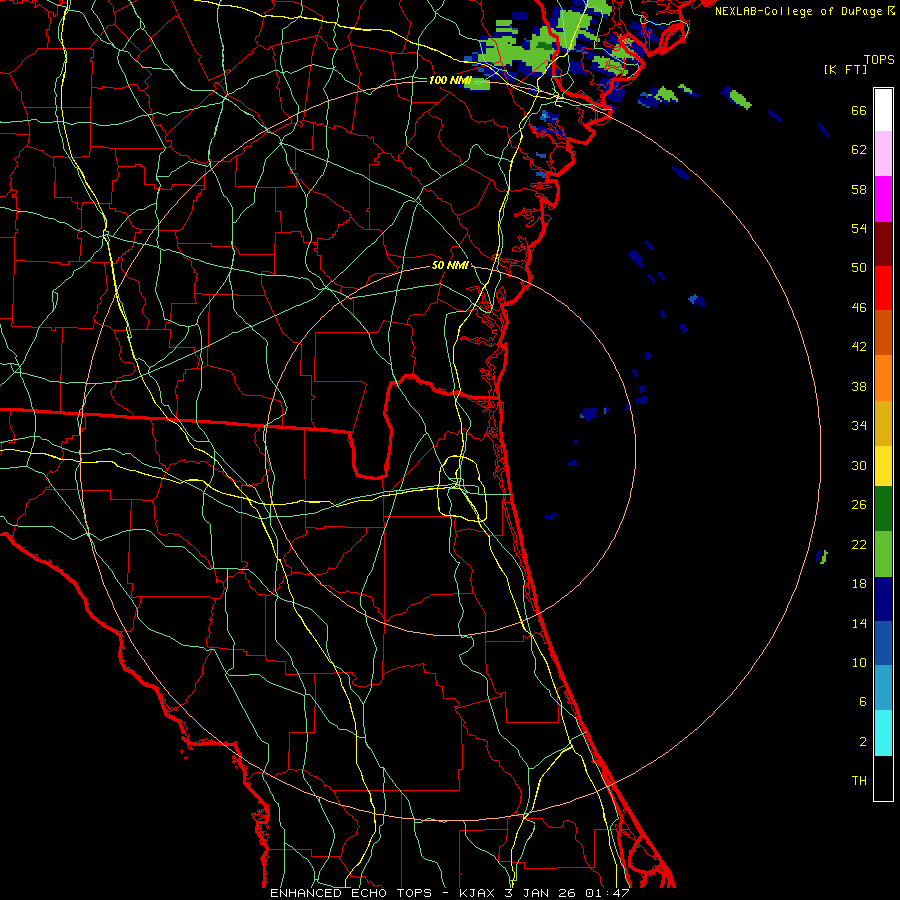Click the yellow 30 kft legend swatch
Screen dimensions: 900x900
click(883, 466)
